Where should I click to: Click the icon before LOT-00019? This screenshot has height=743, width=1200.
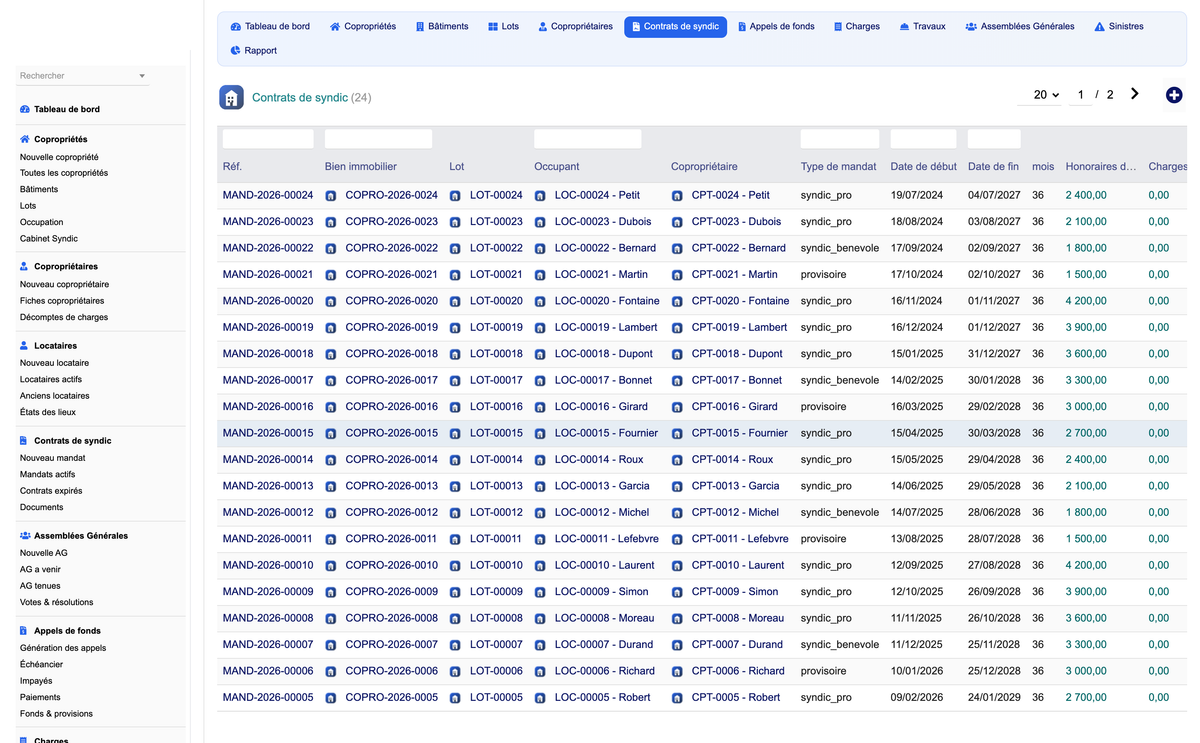tap(455, 328)
